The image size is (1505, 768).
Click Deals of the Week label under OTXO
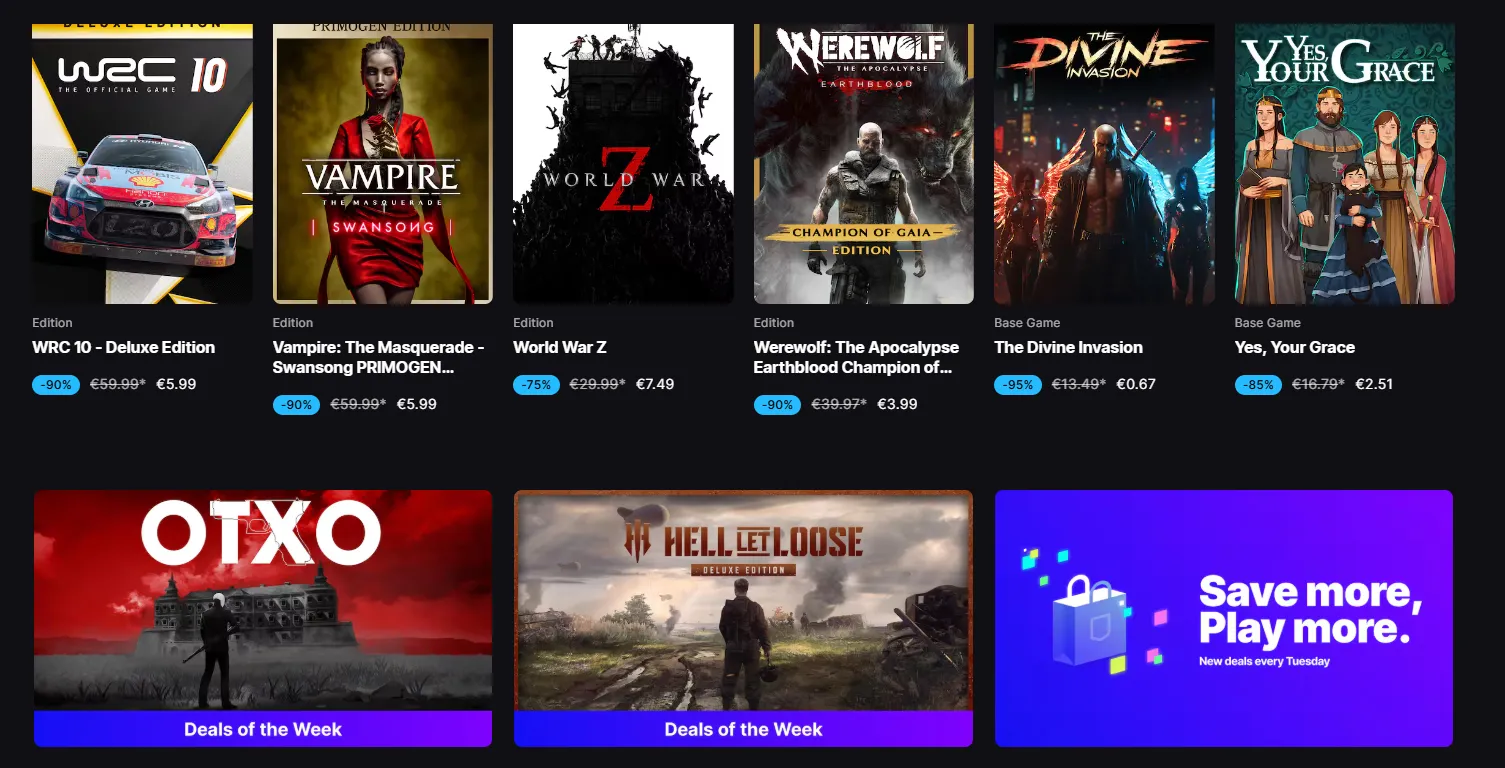(263, 730)
